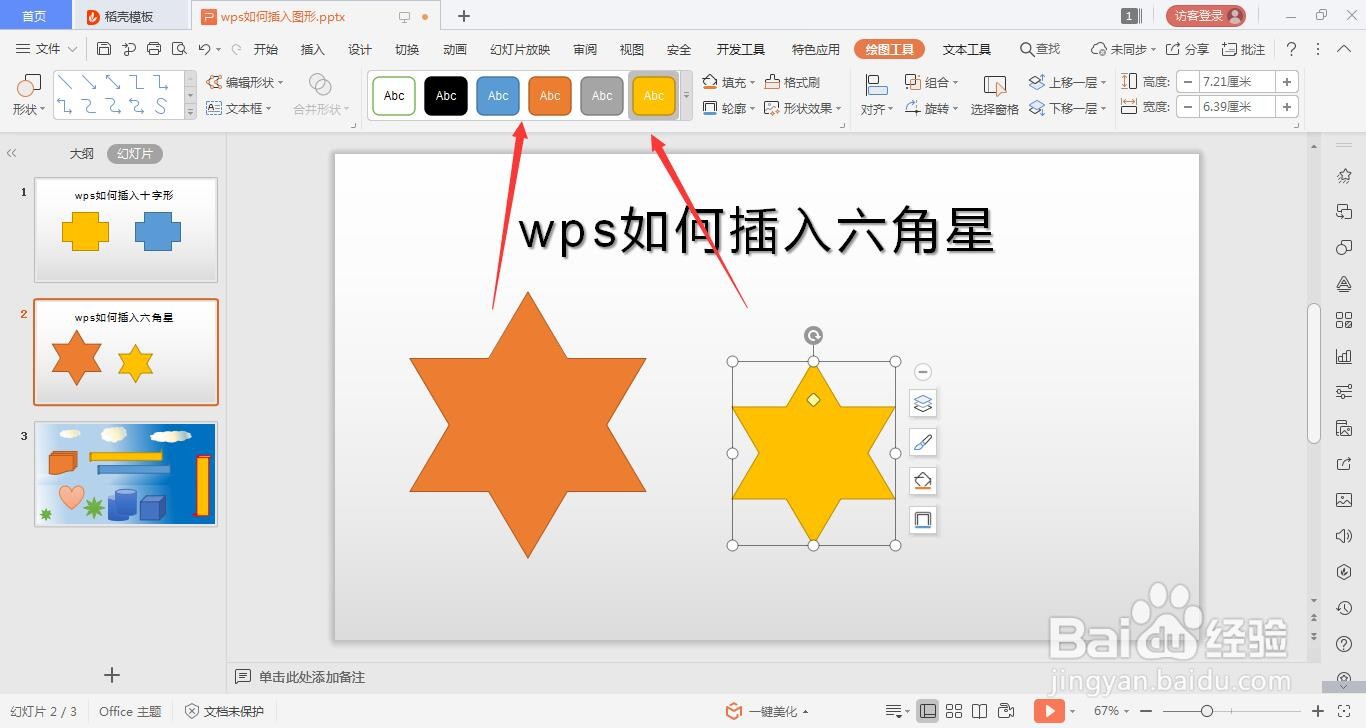1366x728 pixels.
Task: Switch to Slide Sorter view
Action: click(x=954, y=711)
